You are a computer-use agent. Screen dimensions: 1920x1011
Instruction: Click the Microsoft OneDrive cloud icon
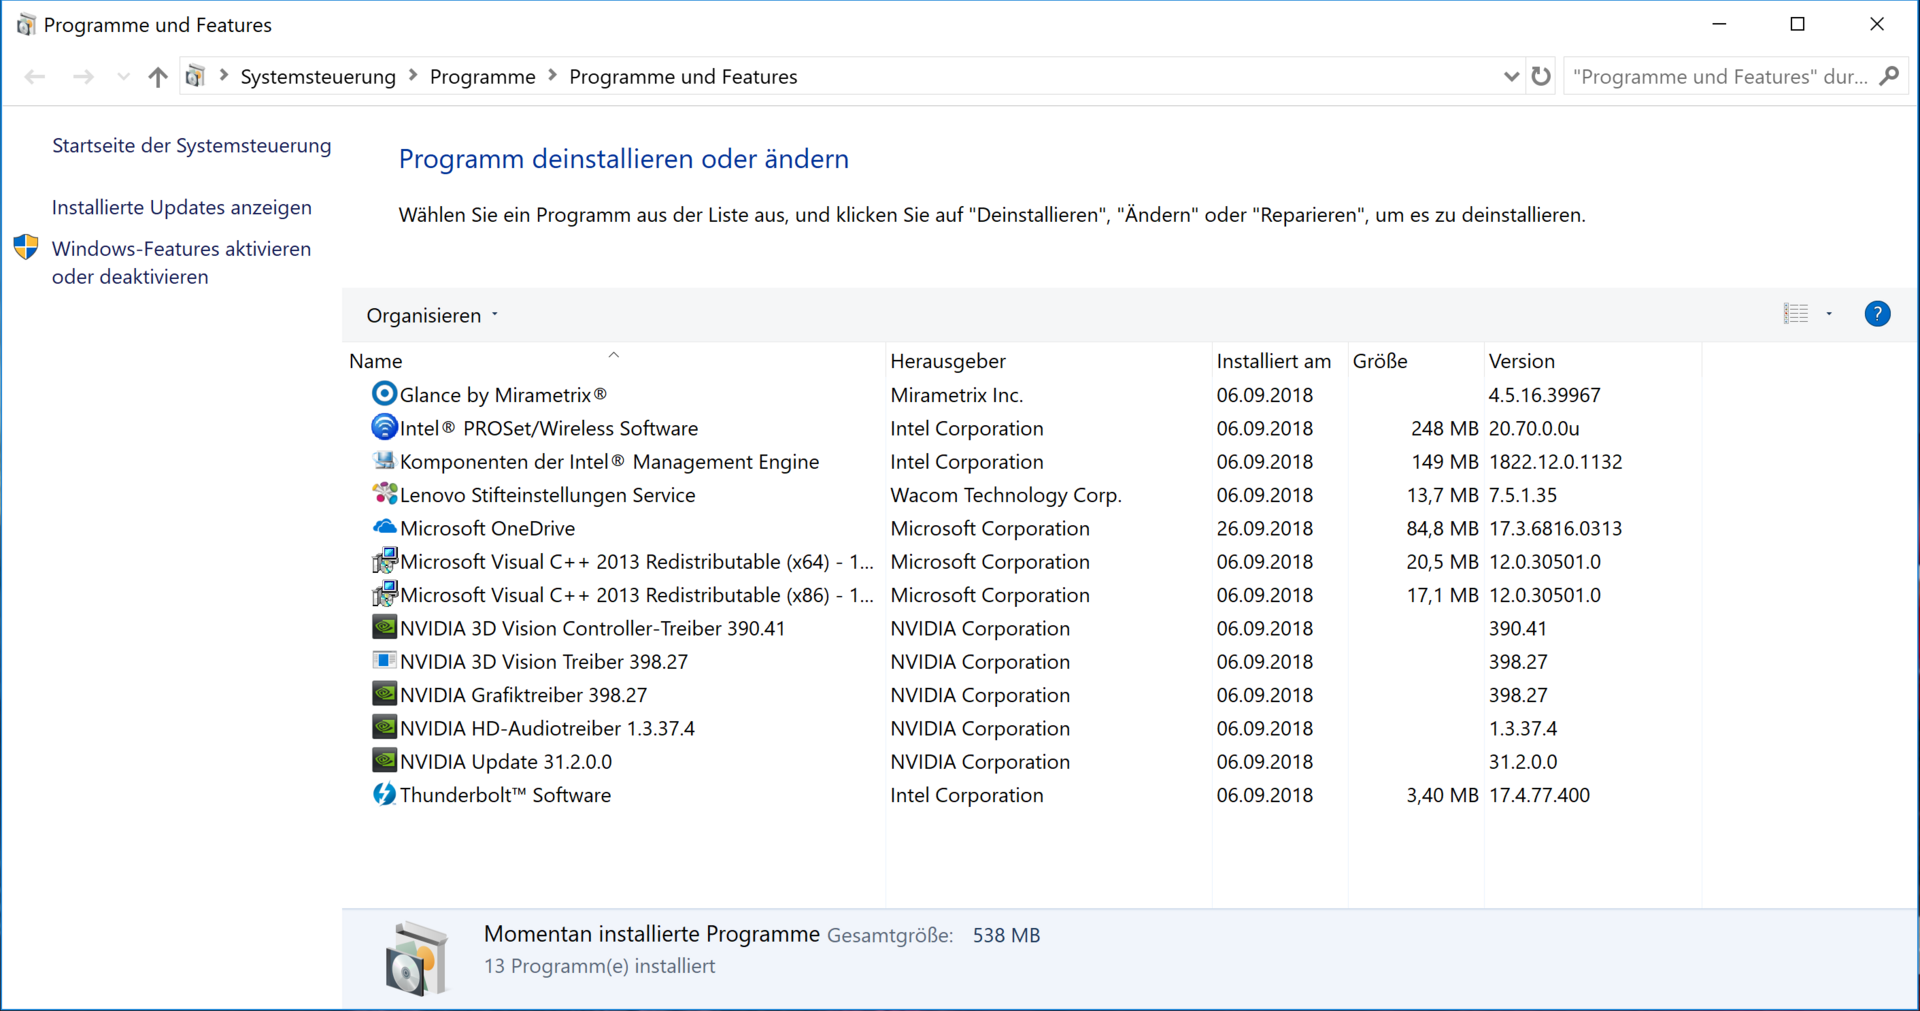(384, 527)
